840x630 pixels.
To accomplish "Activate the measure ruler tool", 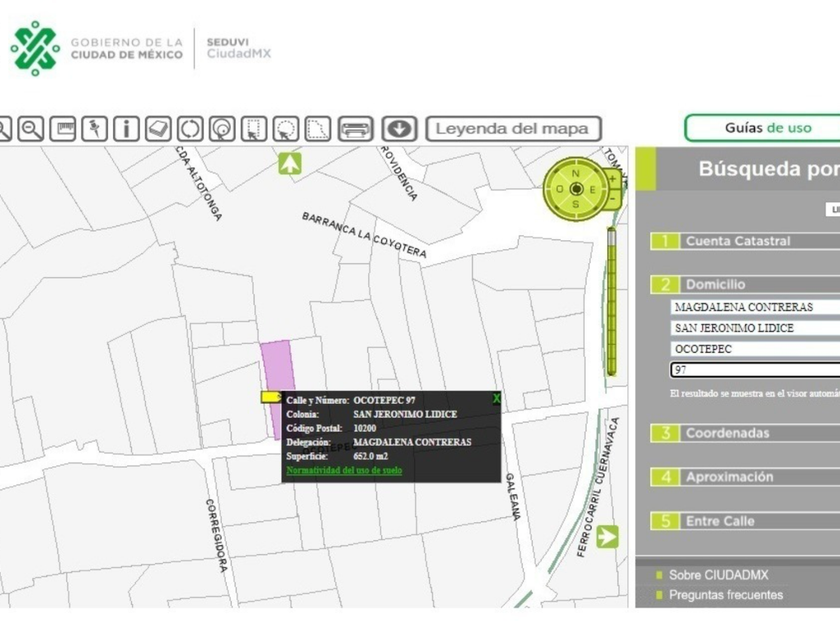I will tap(63, 129).
